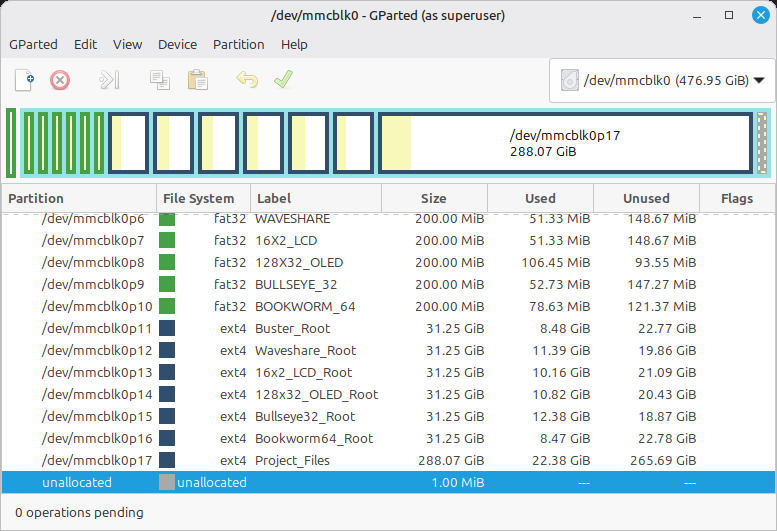Close the GParted window
The image size is (777, 531).
[761, 15]
